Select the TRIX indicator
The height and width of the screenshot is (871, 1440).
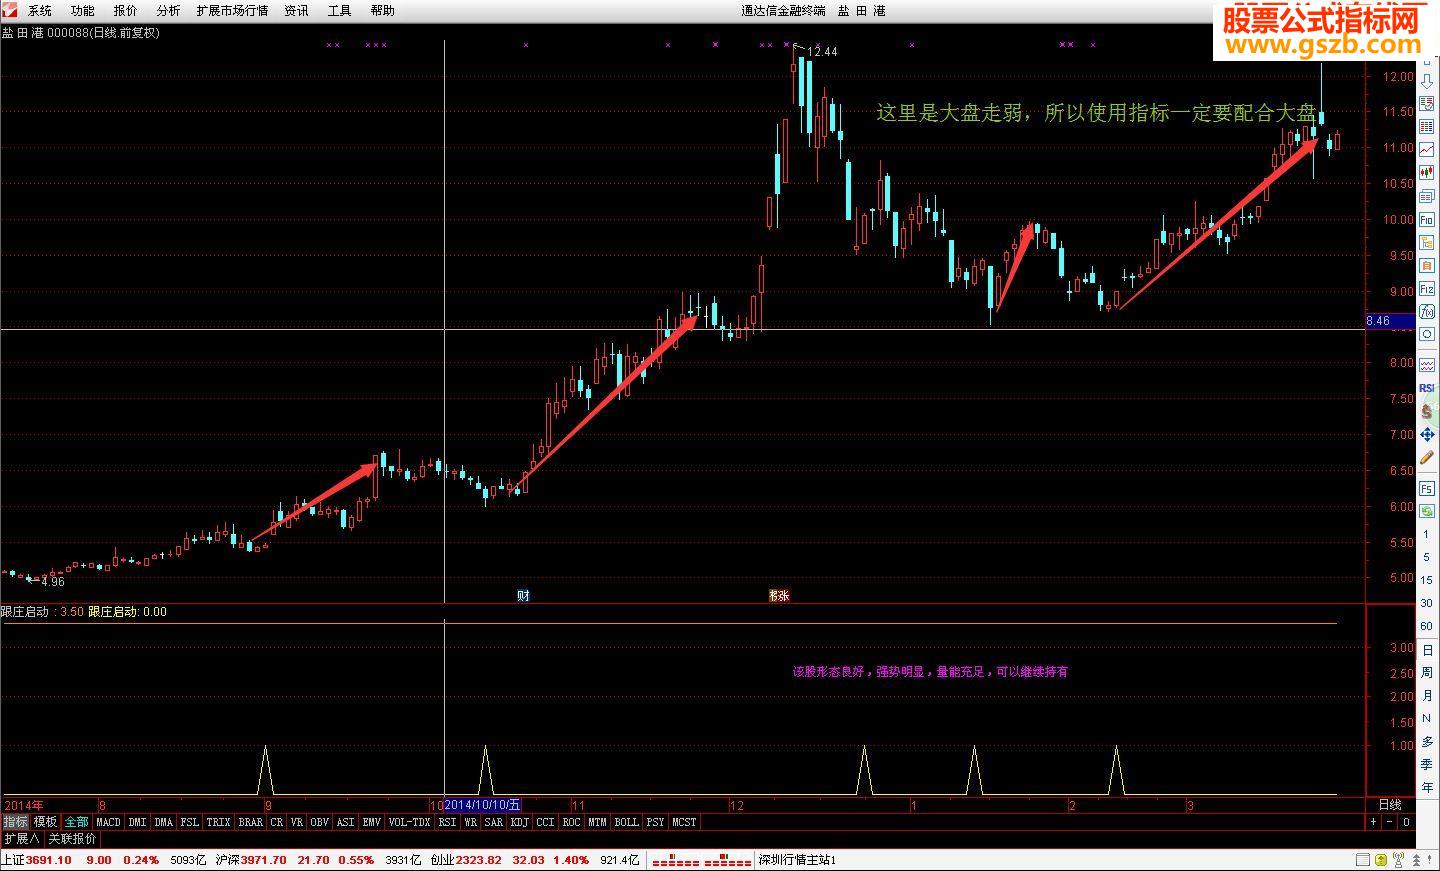[x=218, y=822]
